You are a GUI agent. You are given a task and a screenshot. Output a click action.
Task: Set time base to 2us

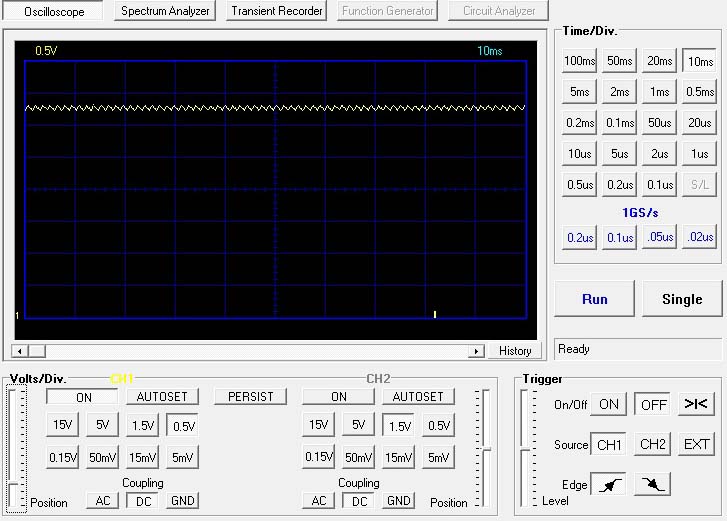[659, 153]
